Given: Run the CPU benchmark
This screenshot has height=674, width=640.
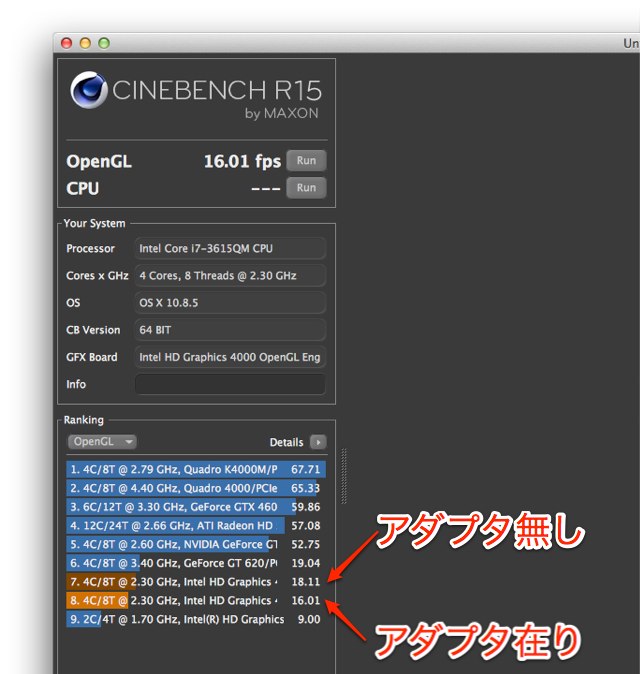Looking at the screenshot, I should (306, 187).
